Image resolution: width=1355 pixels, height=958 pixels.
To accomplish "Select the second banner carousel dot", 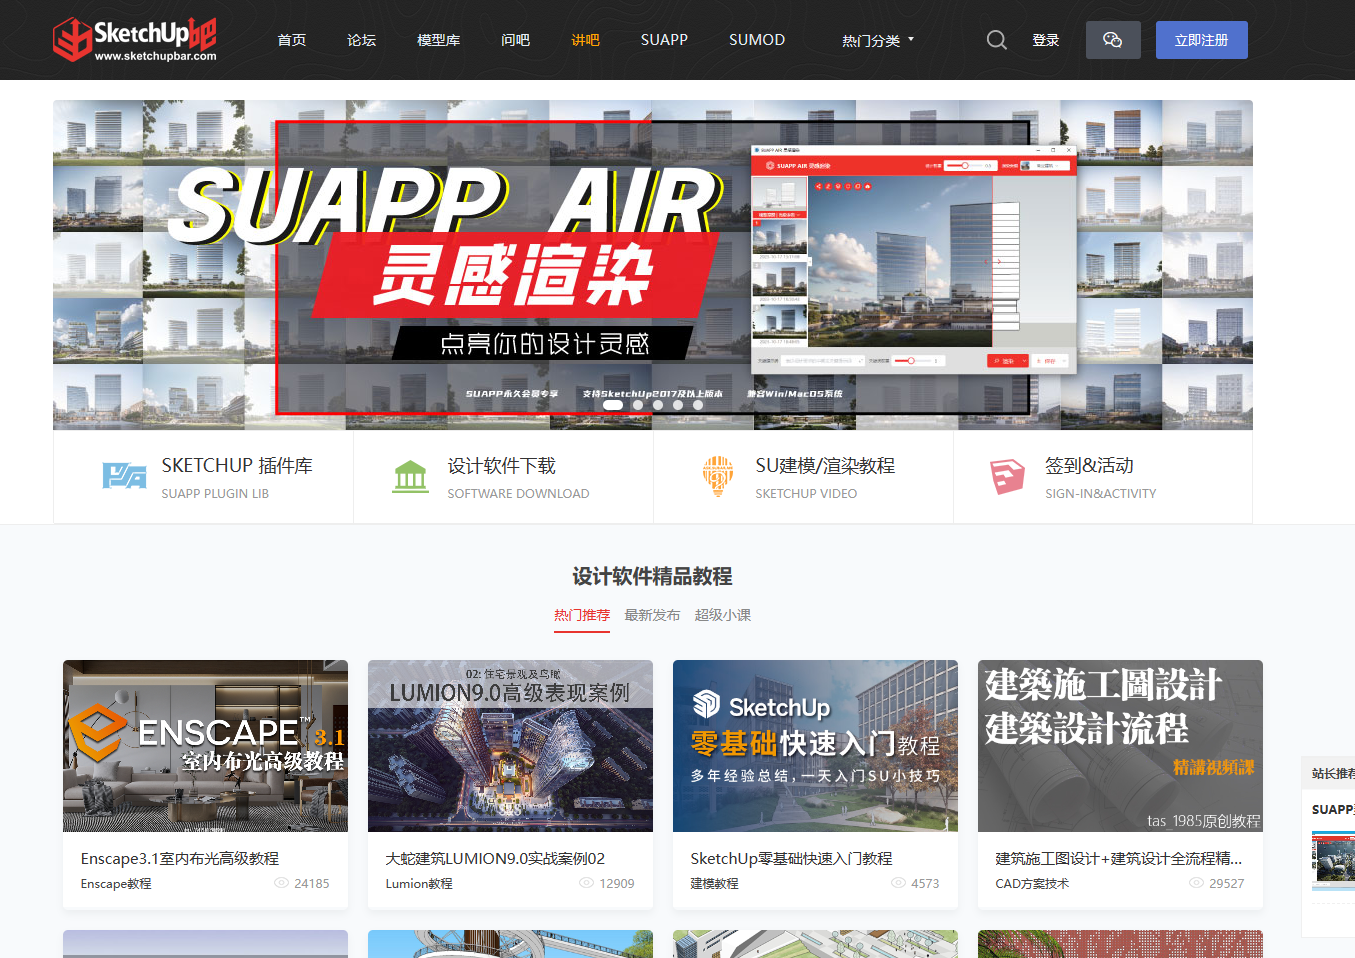I will click(638, 405).
